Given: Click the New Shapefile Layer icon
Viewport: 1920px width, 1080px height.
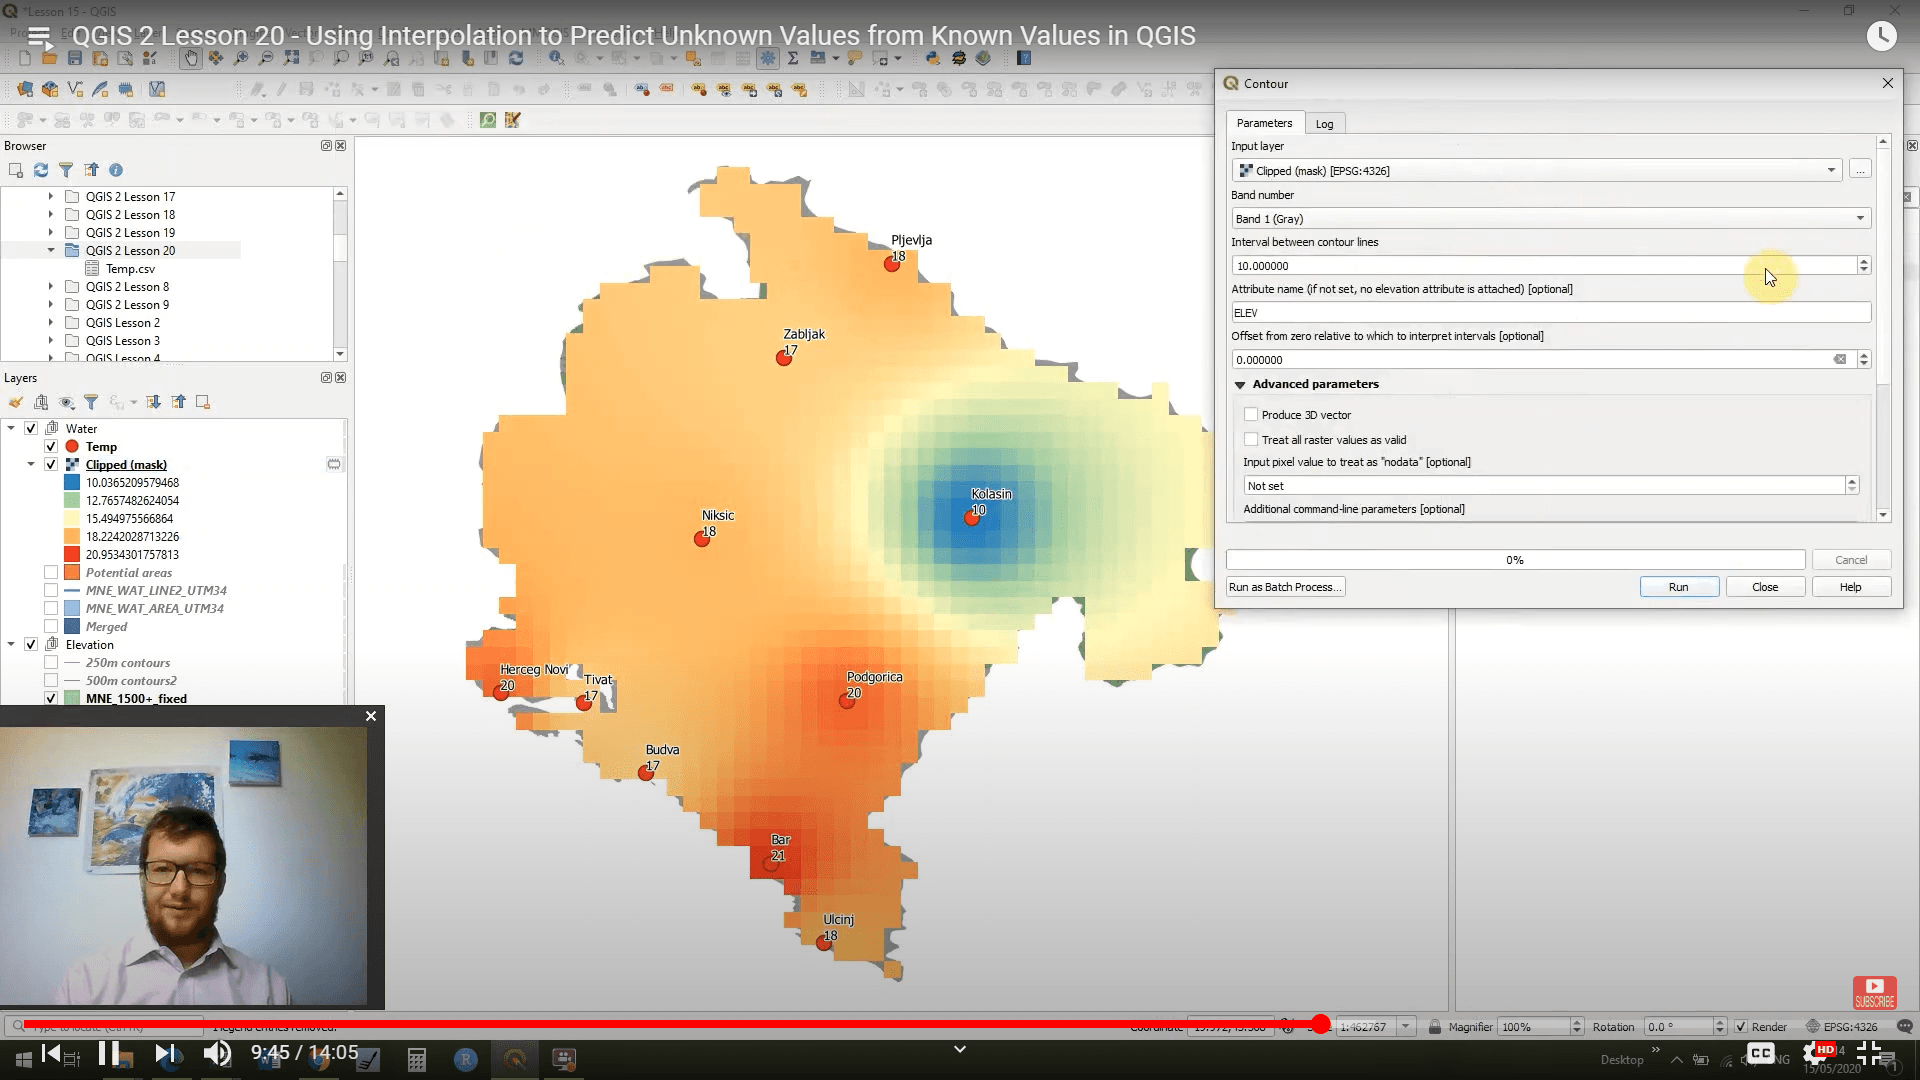Looking at the screenshot, I should [x=75, y=89].
